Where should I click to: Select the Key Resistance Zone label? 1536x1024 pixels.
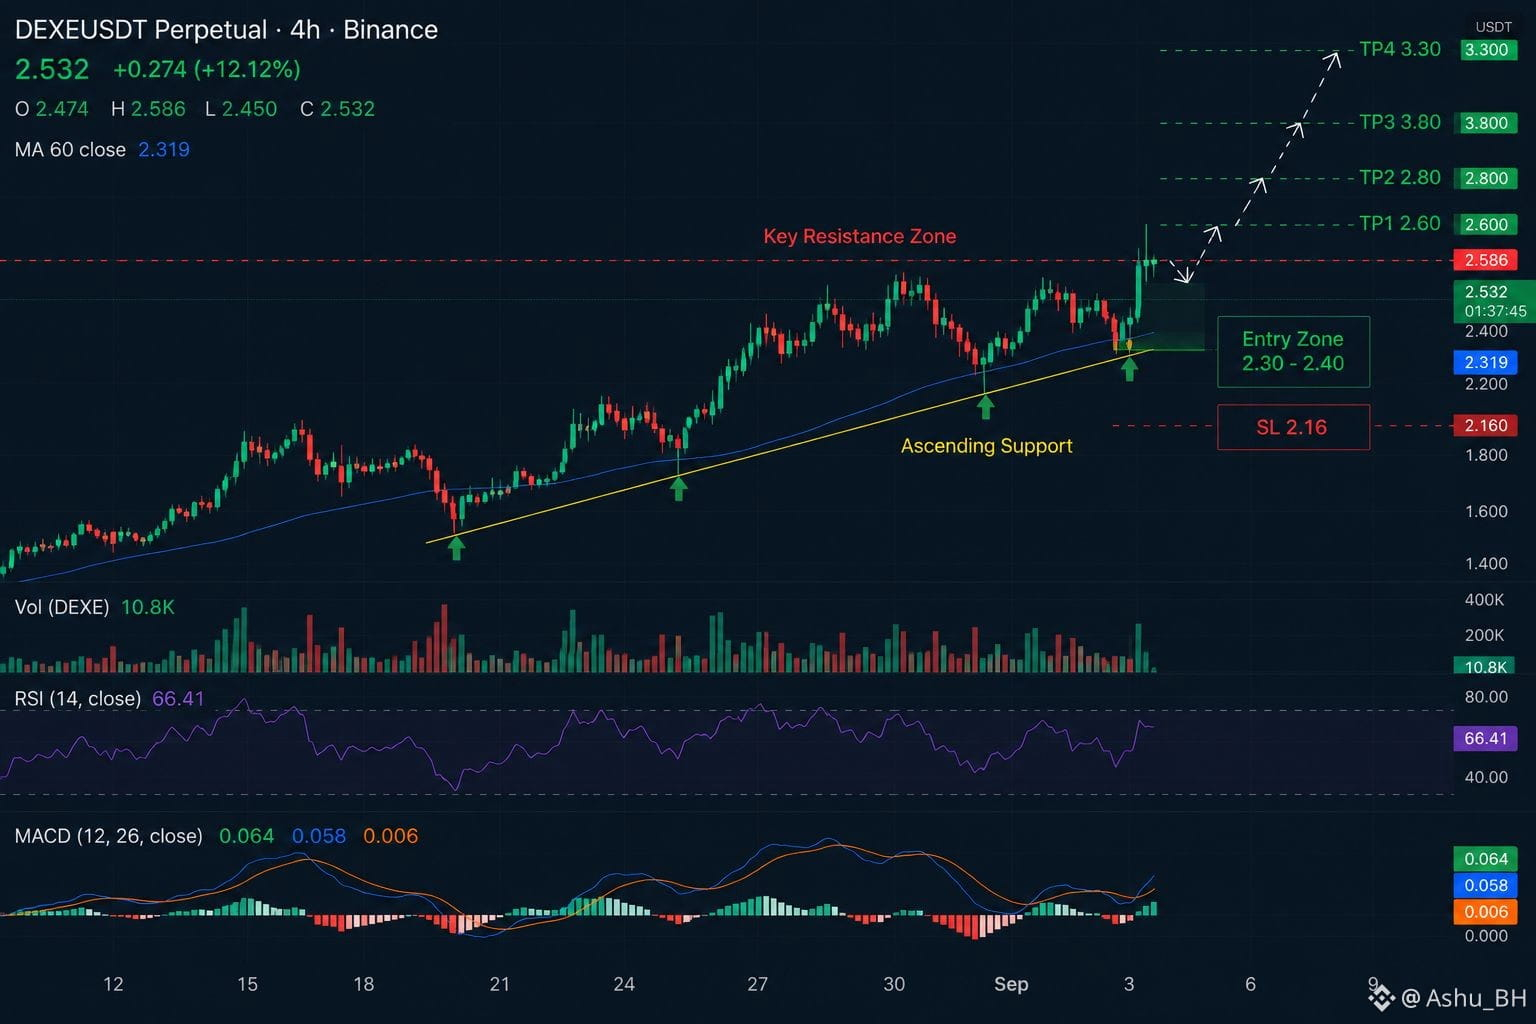coord(860,236)
